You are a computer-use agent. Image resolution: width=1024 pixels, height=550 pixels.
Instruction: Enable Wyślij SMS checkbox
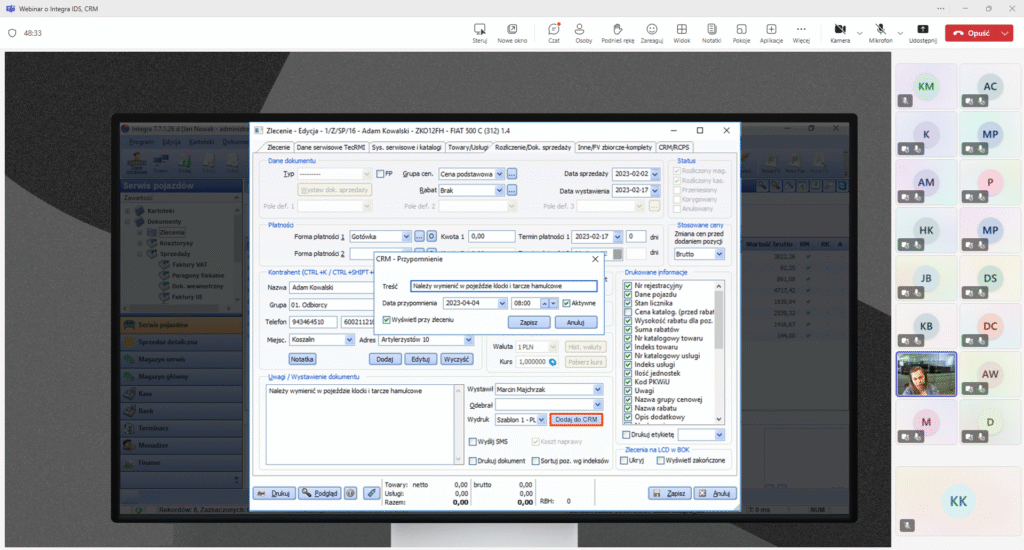473,442
